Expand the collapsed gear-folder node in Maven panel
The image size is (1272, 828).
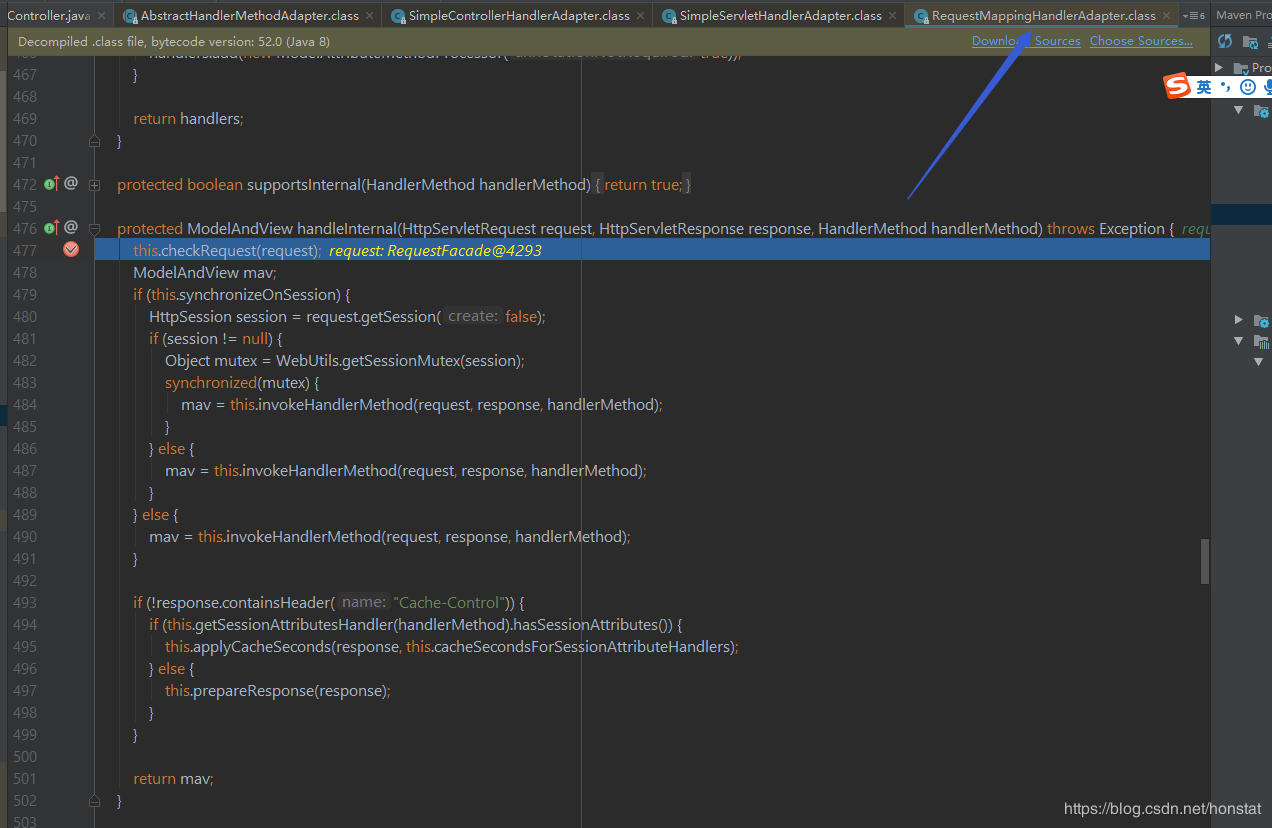coord(1239,320)
